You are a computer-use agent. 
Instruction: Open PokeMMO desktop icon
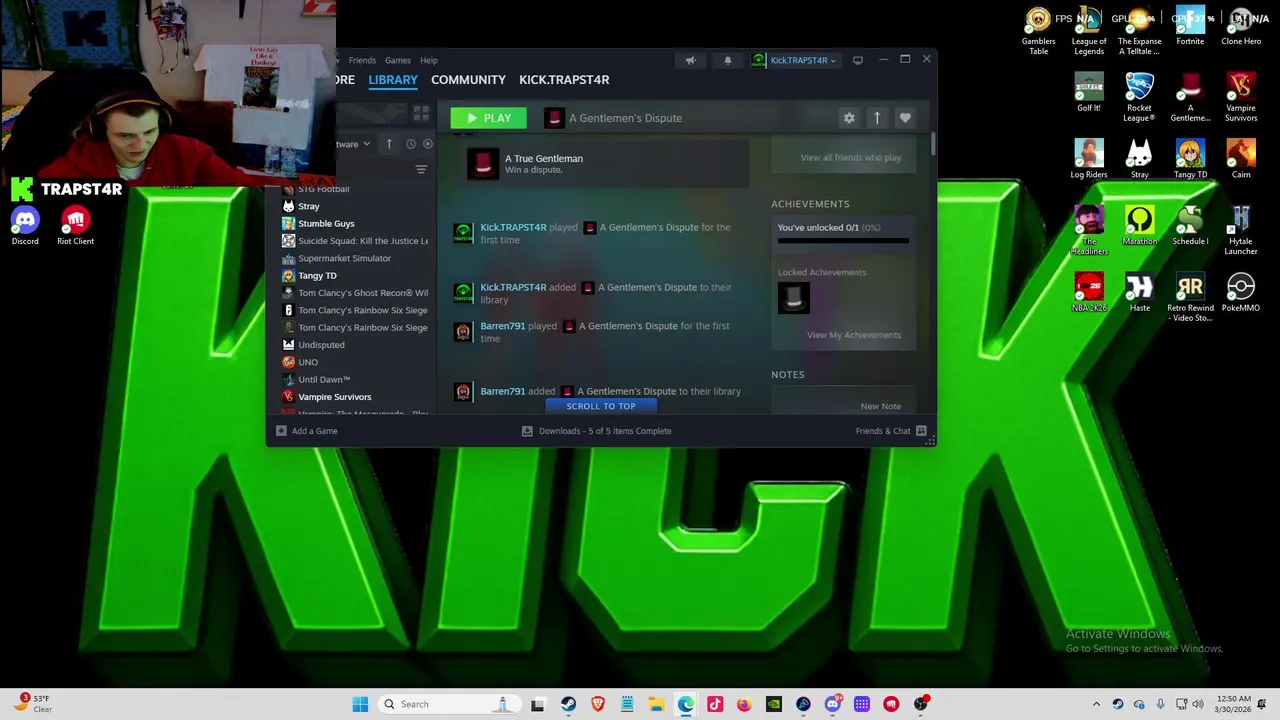click(x=1241, y=293)
